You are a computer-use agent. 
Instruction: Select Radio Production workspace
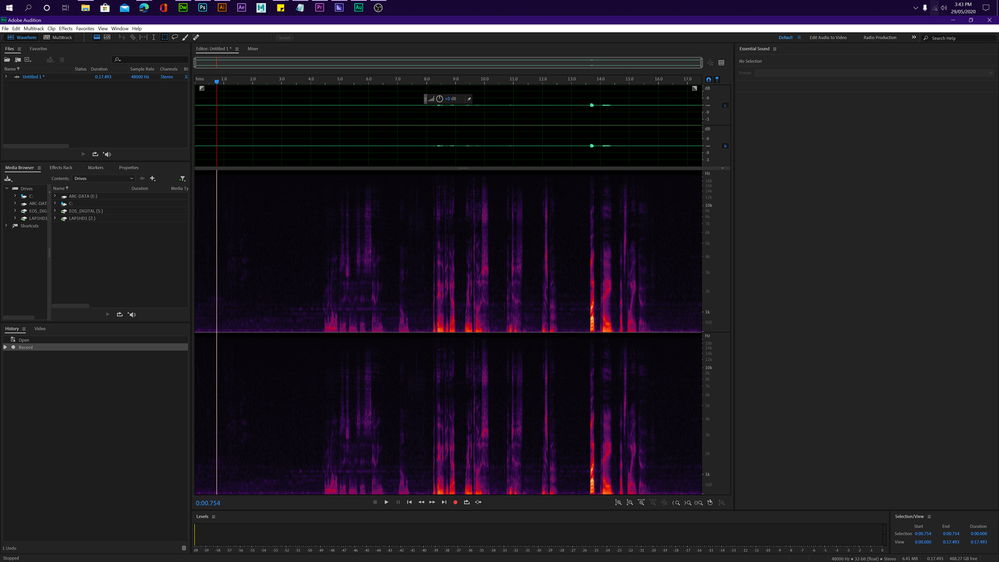(x=880, y=38)
